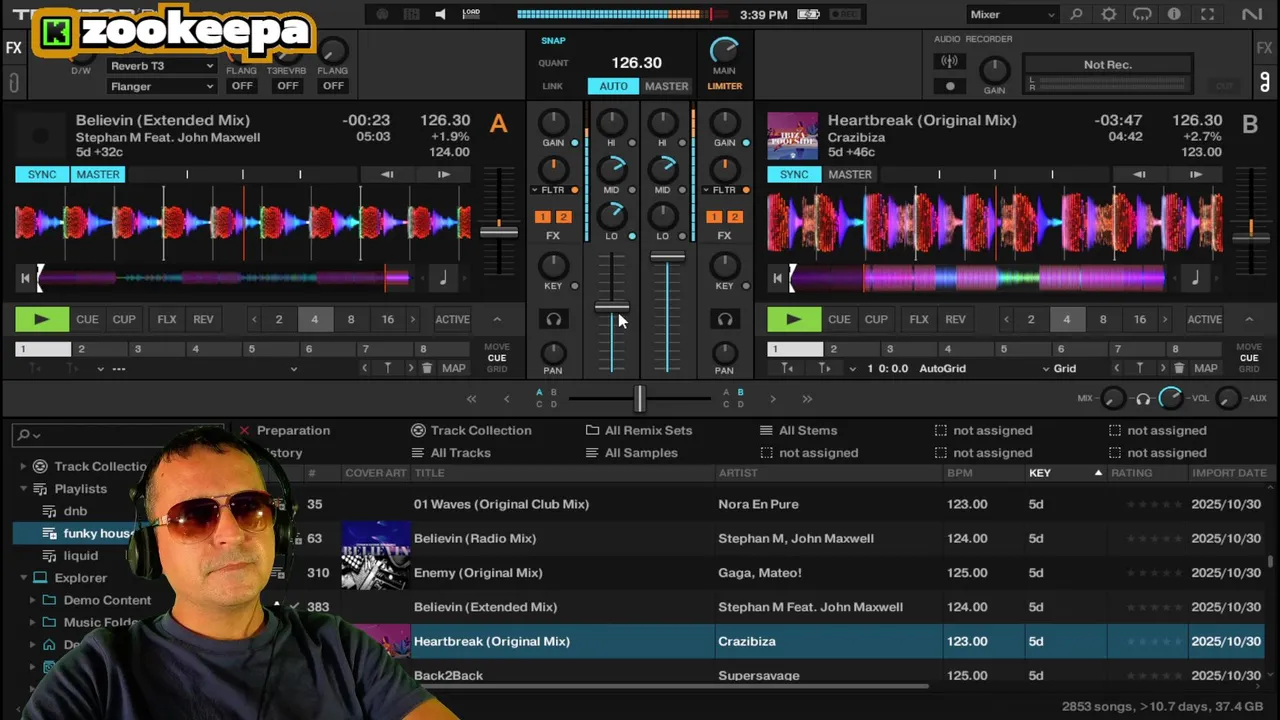Viewport: 1280px width, 720px height.
Task: Click Deck A channel volume fader
Action: pyautogui.click(x=612, y=307)
